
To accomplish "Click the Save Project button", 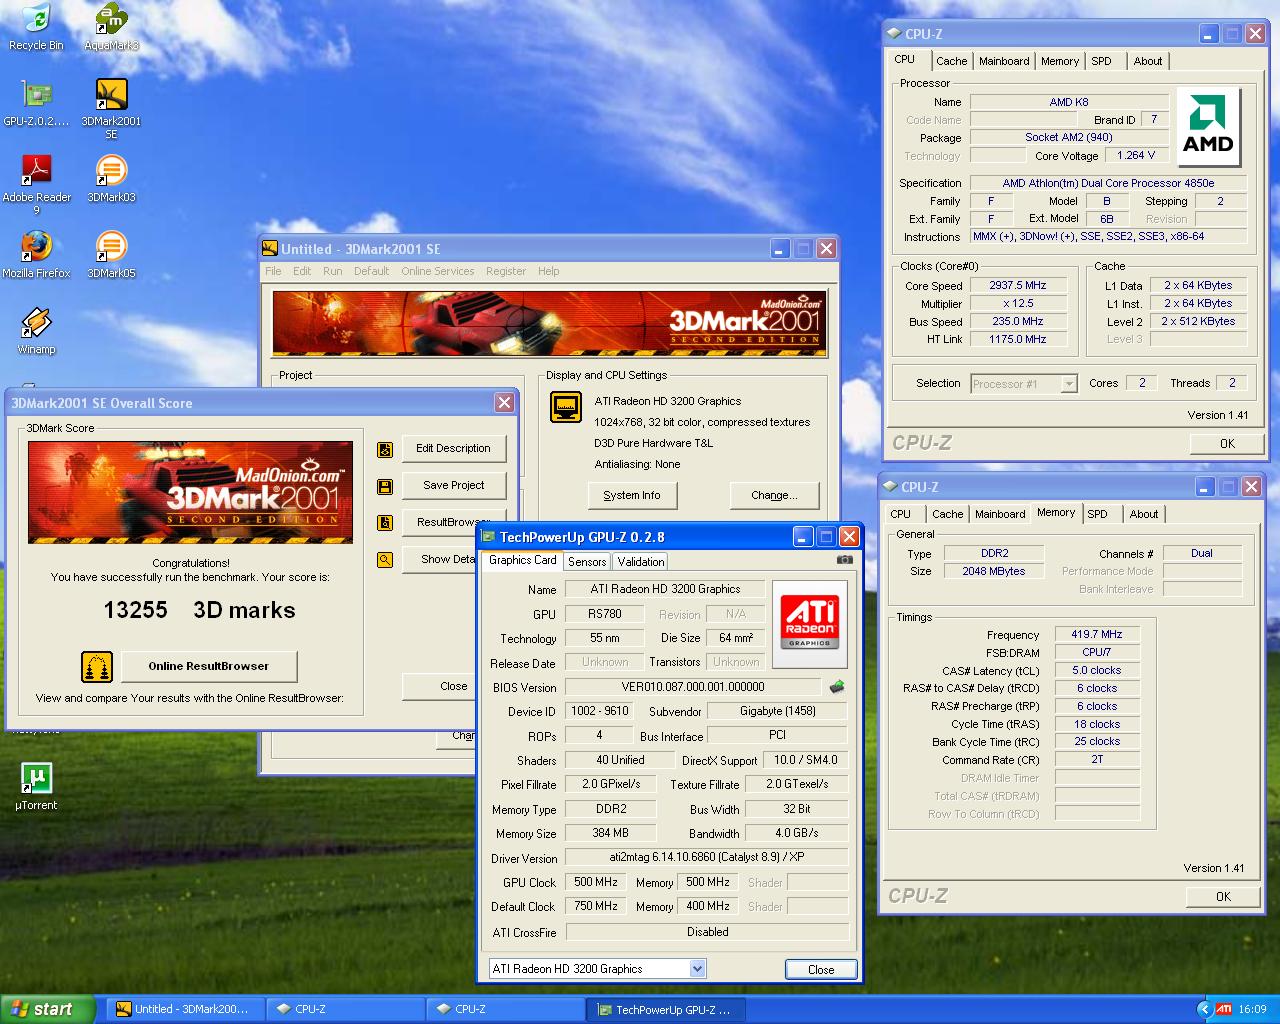I will [453, 486].
